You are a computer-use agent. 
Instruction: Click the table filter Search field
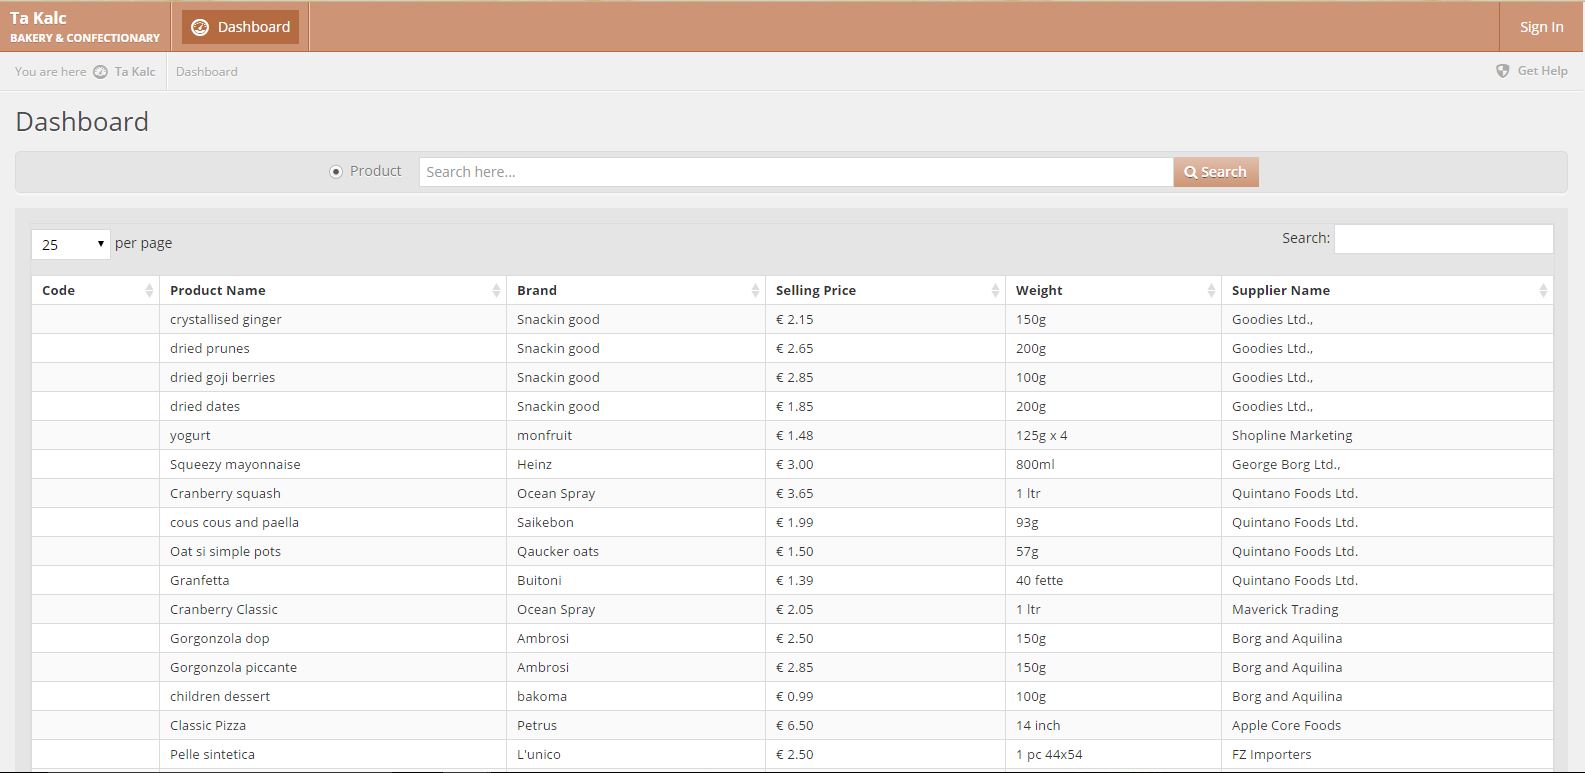[x=1443, y=239]
